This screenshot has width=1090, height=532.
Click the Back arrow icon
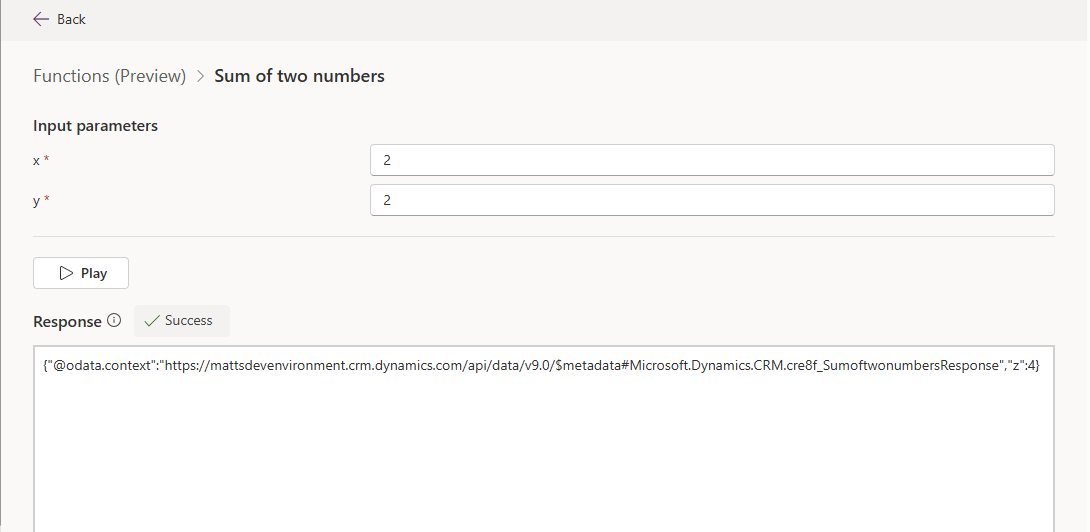pyautogui.click(x=41, y=19)
